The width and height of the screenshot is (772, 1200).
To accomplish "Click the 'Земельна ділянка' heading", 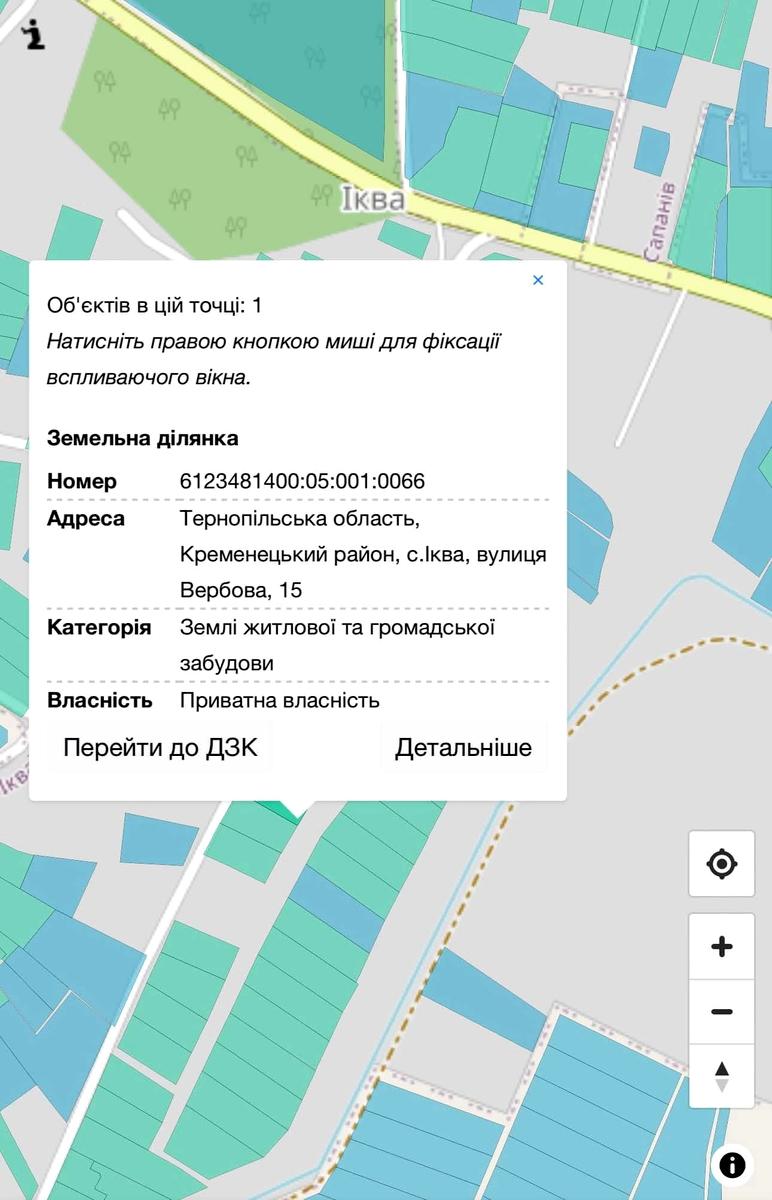I will tap(142, 438).
